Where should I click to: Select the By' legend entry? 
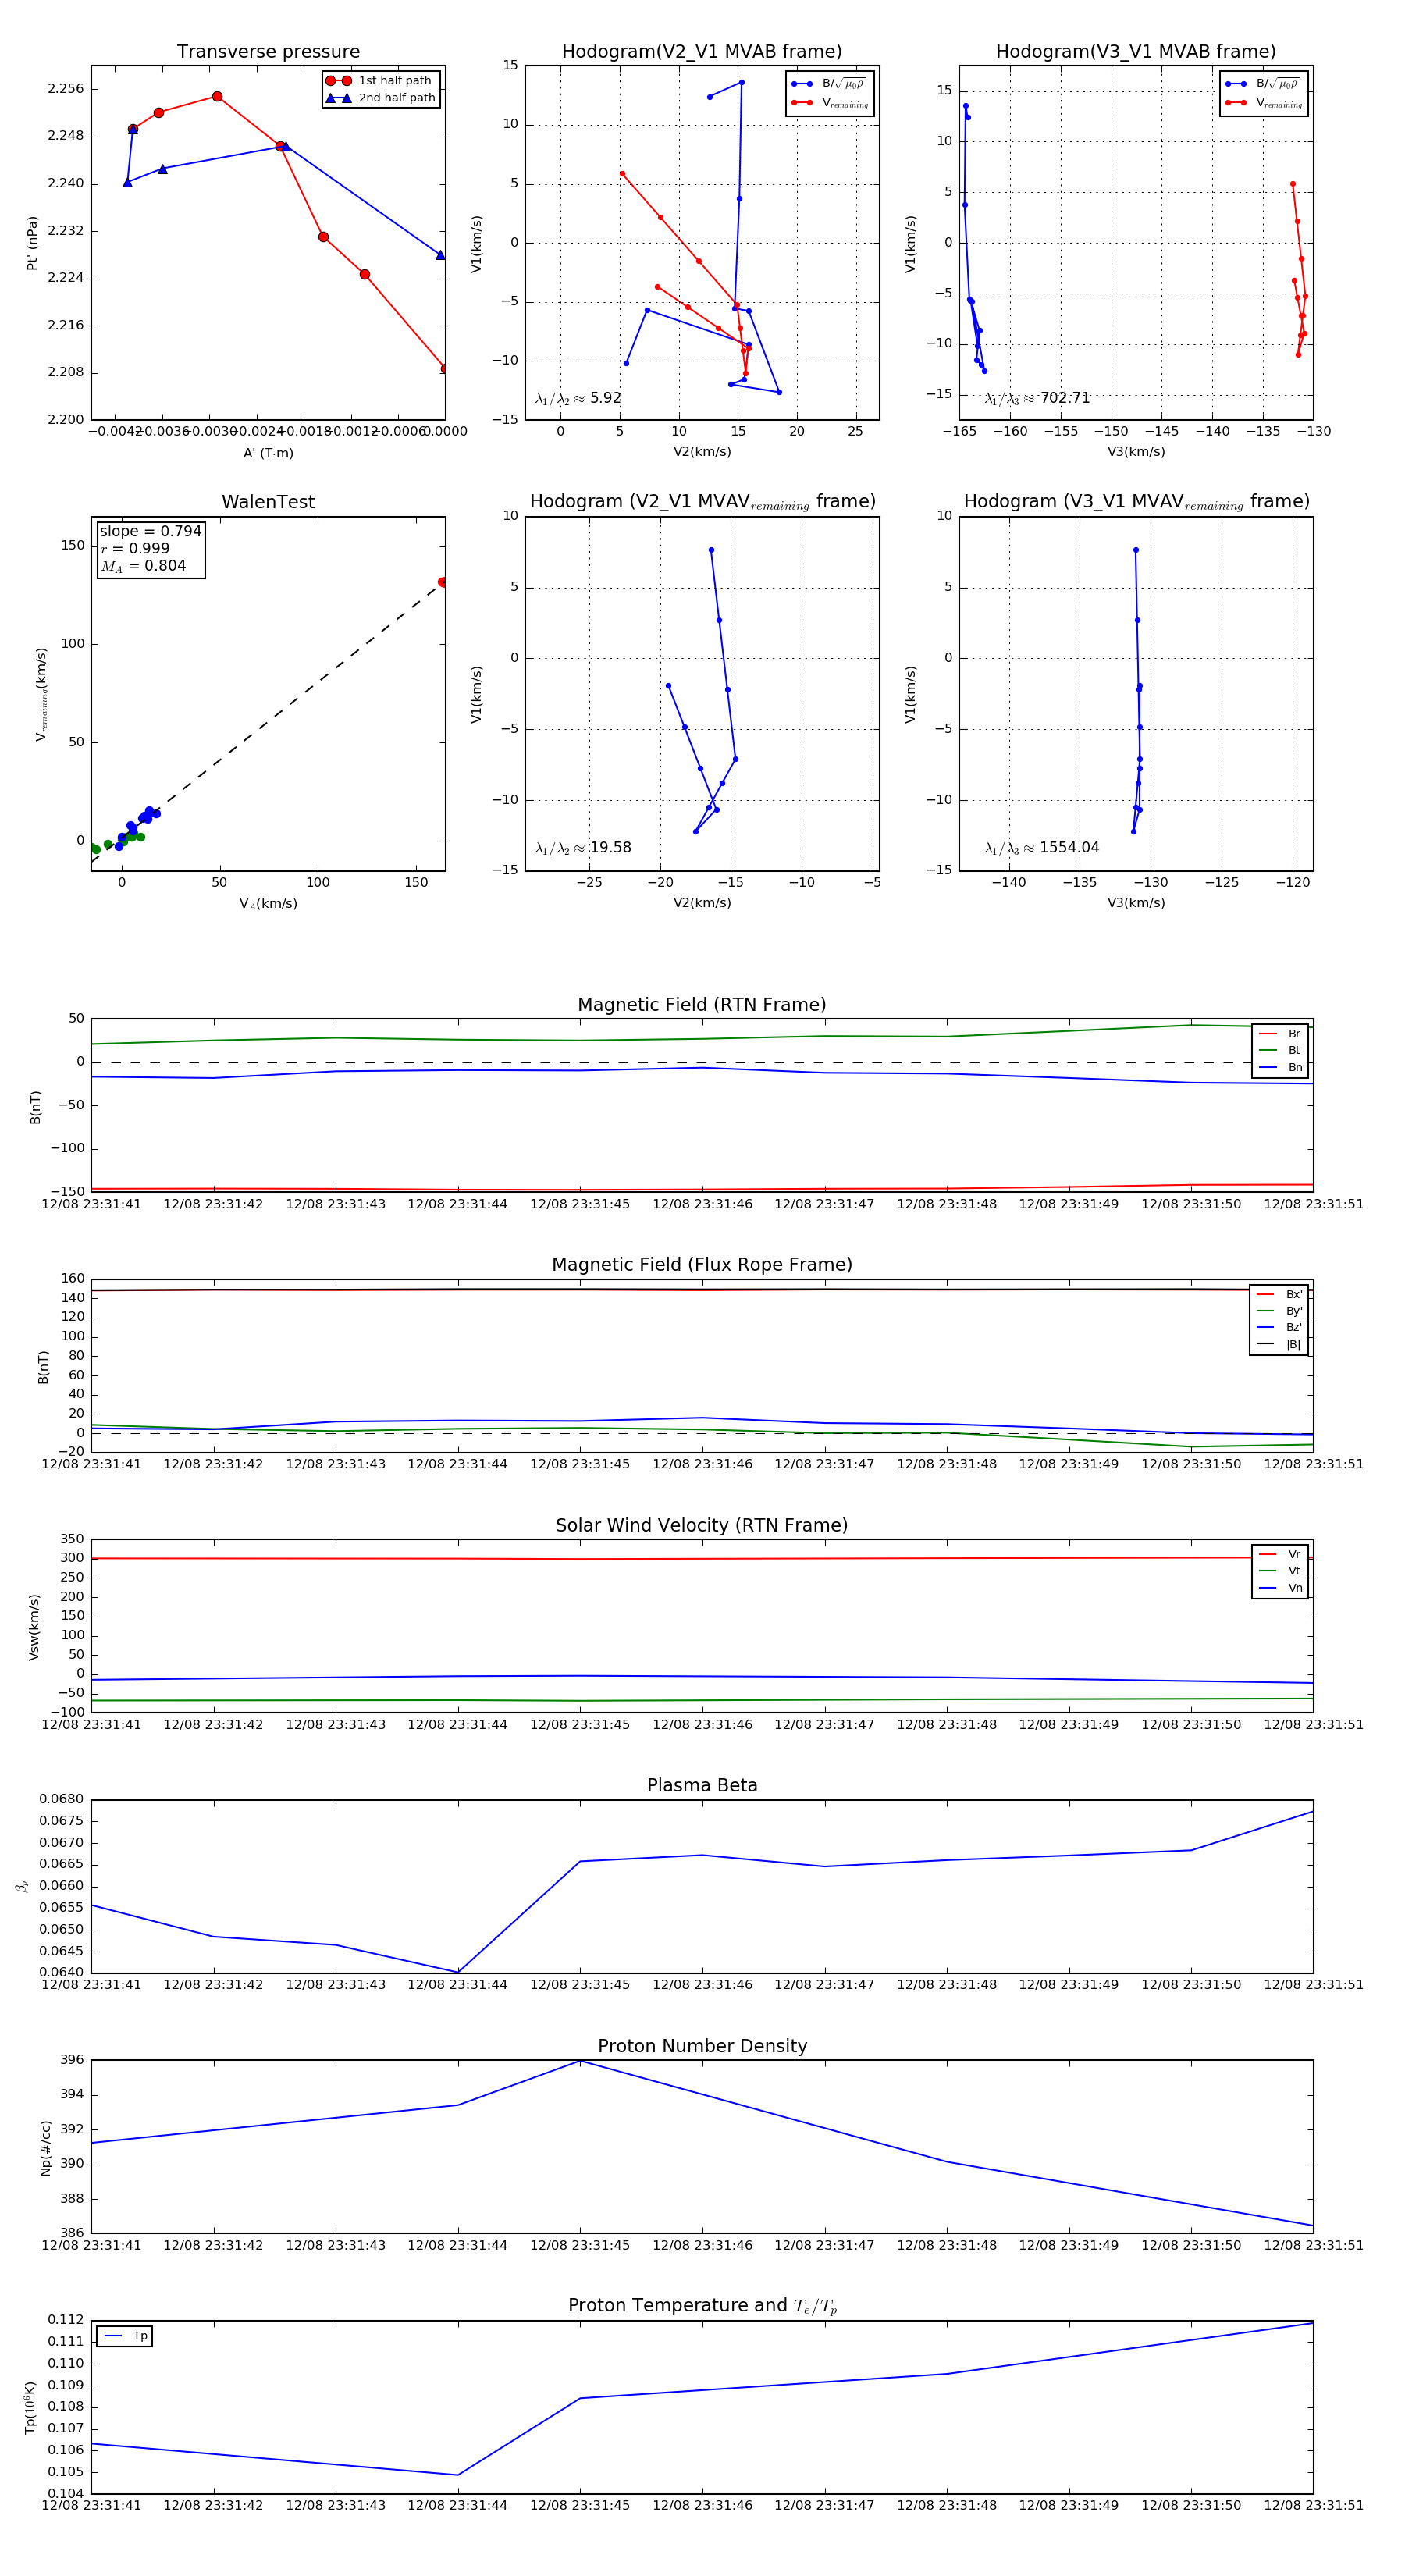click(x=1279, y=1311)
